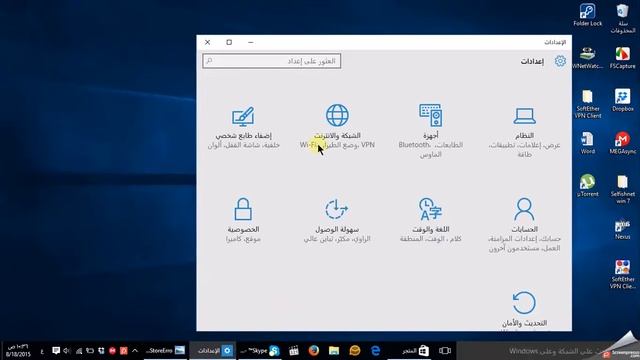Open the video editor clapperboard taskbar icon
The width and height of the screenshot is (640, 360).
pos(293,351)
